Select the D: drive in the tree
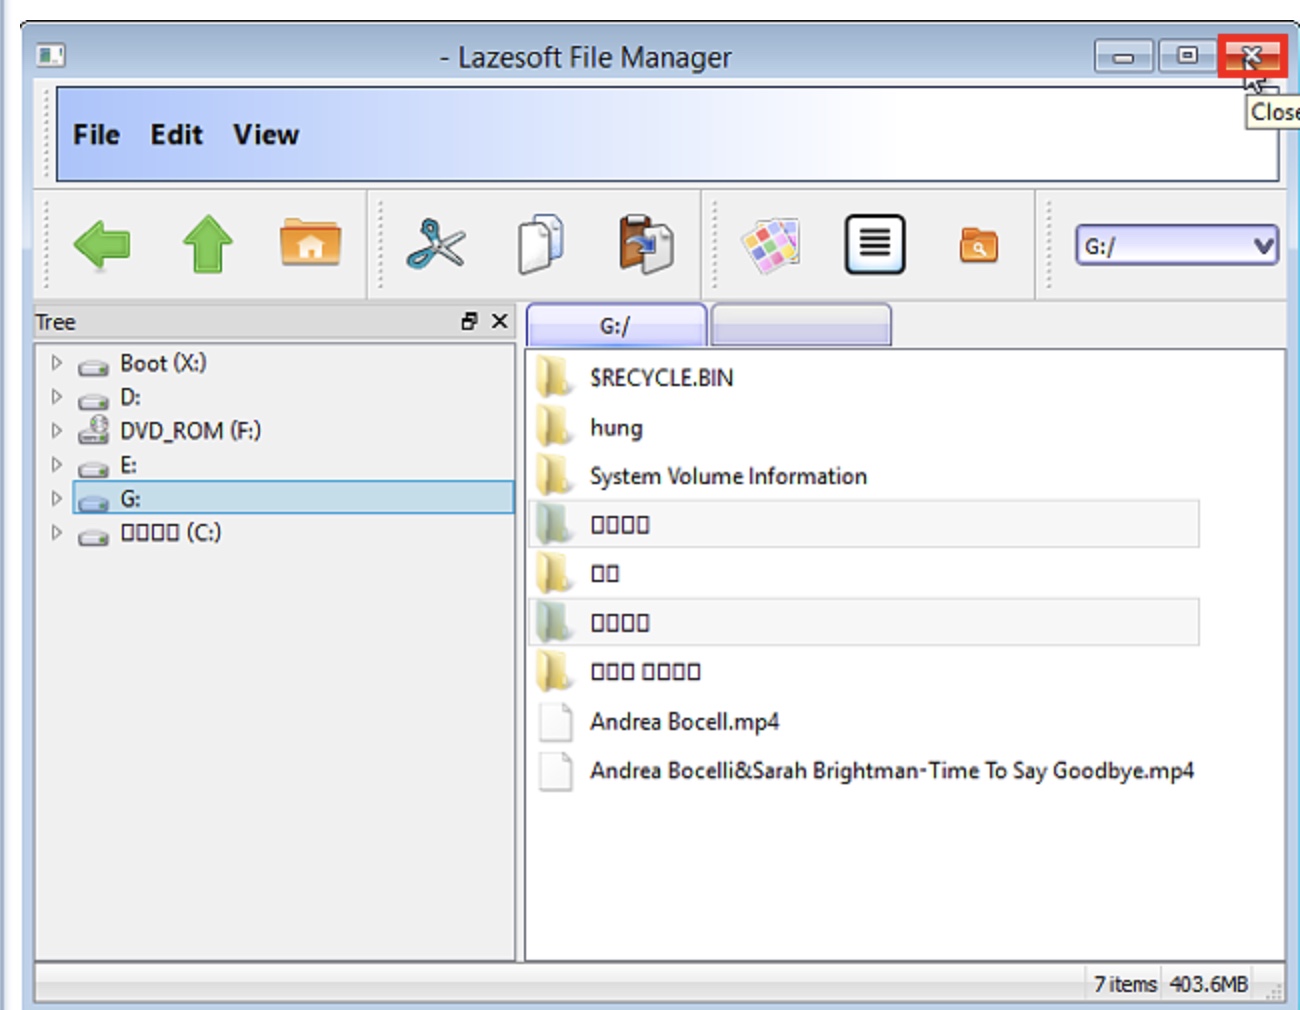 tap(109, 397)
